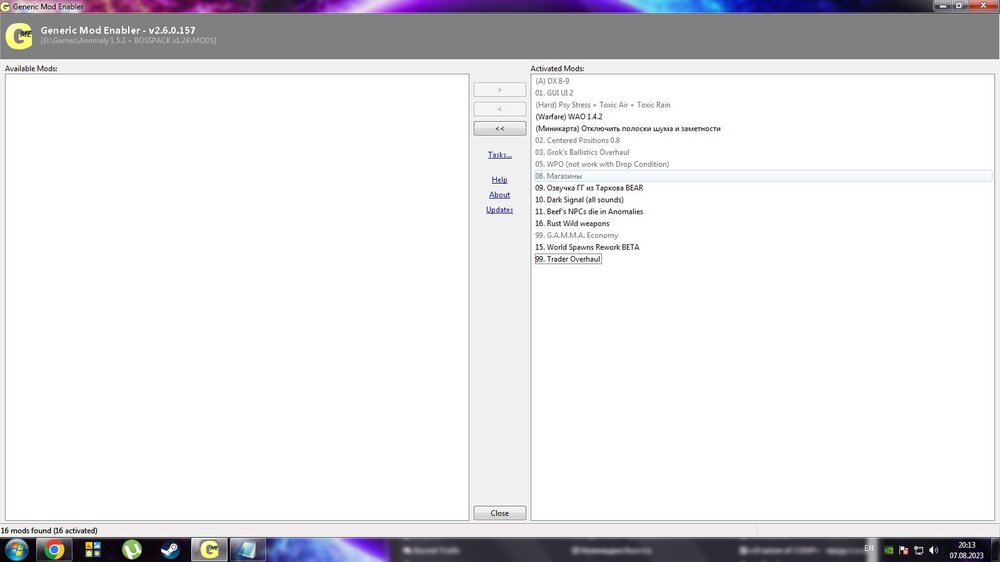The width and height of the screenshot is (1000, 562).
Task: Open the Tasks... menu link
Action: click(x=499, y=155)
